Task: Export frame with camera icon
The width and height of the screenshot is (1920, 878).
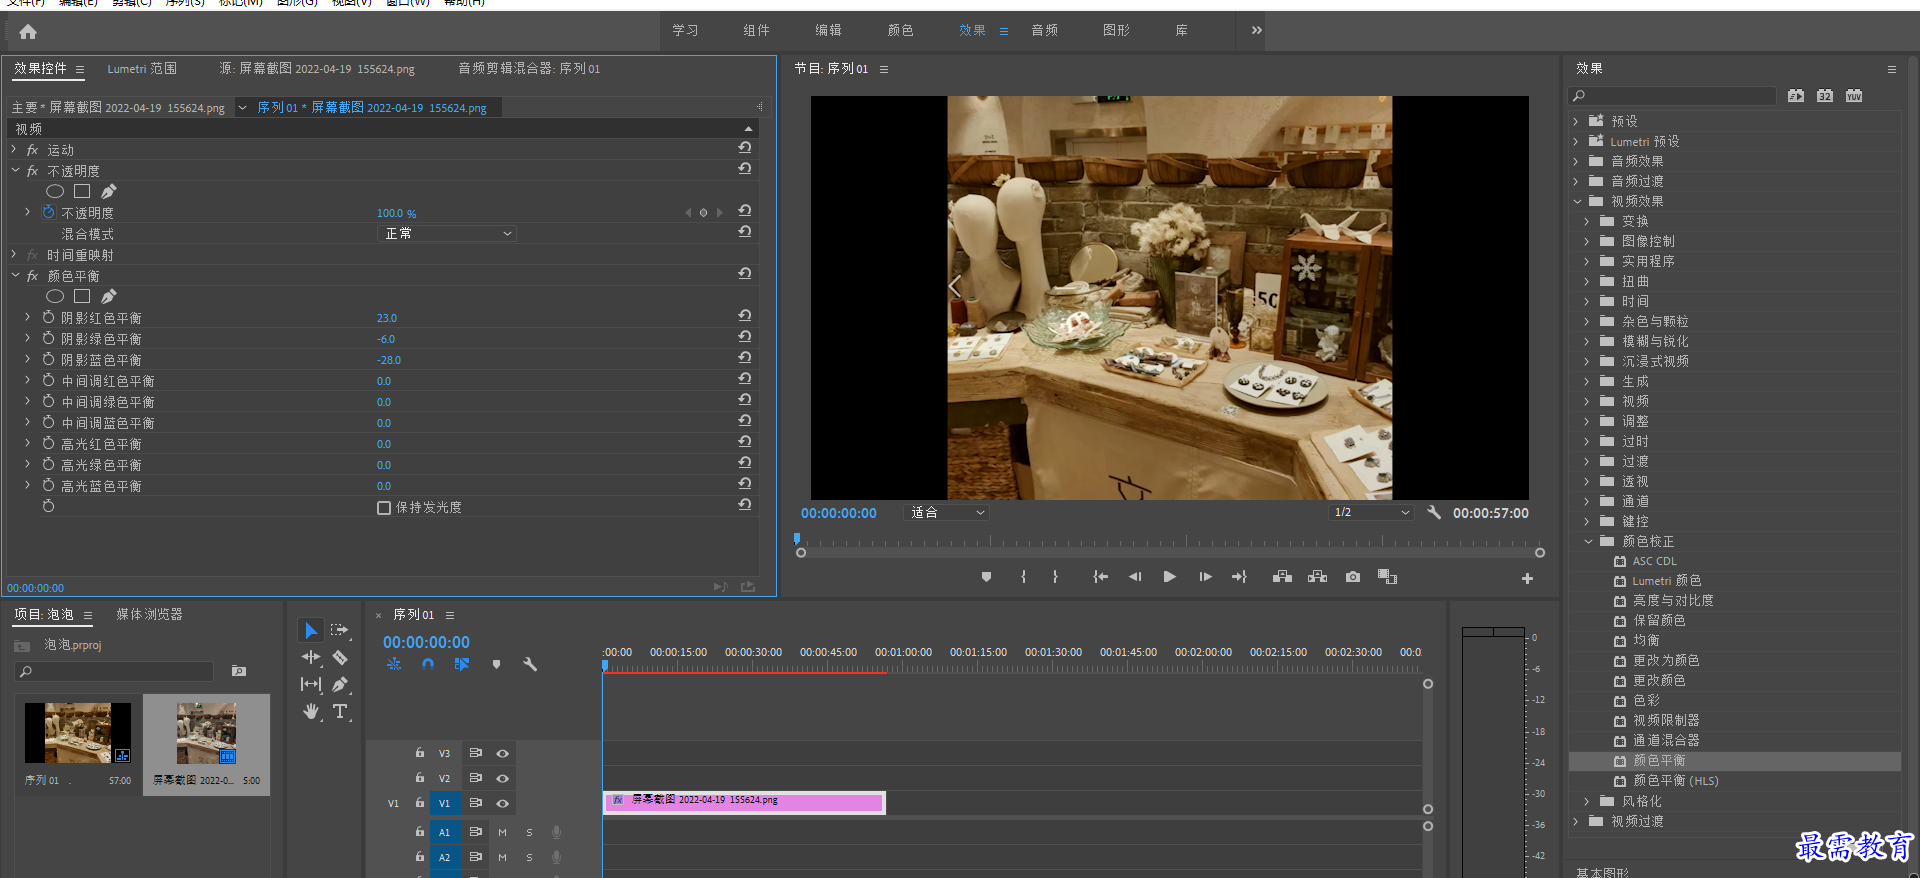Action: pyautogui.click(x=1353, y=577)
